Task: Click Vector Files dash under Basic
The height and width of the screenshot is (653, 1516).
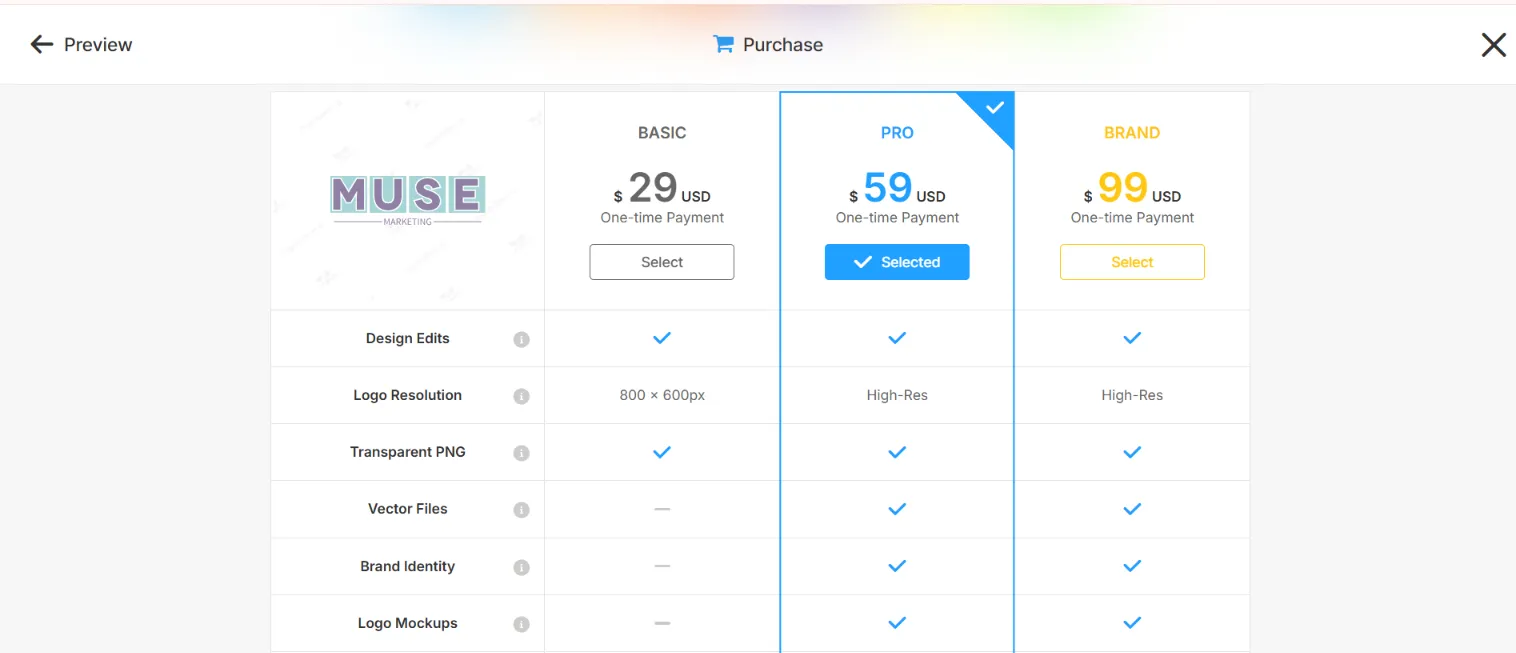Action: click(x=662, y=509)
